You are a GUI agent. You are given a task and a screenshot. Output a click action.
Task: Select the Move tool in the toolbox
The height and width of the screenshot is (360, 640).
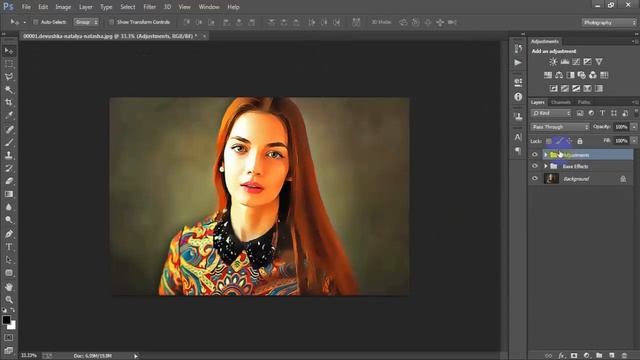coord(9,51)
